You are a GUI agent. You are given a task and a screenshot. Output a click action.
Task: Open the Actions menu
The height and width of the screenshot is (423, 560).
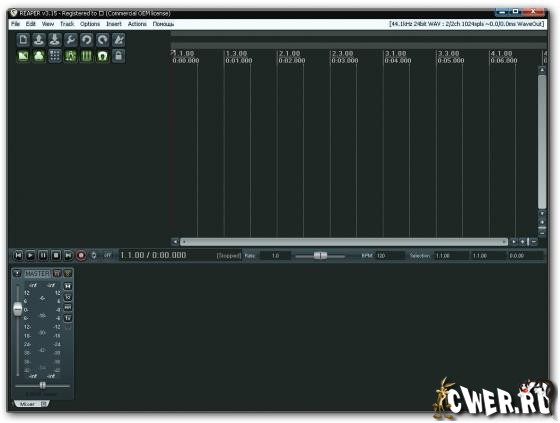tap(137, 24)
